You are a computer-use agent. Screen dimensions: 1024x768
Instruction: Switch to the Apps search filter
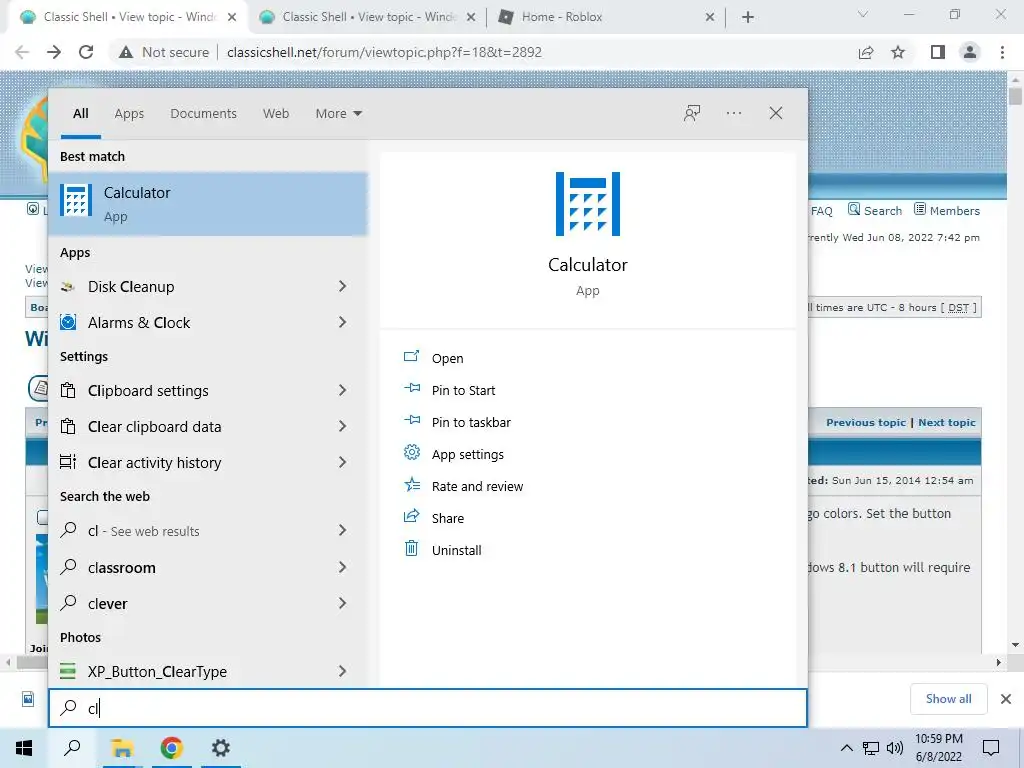coord(129,114)
